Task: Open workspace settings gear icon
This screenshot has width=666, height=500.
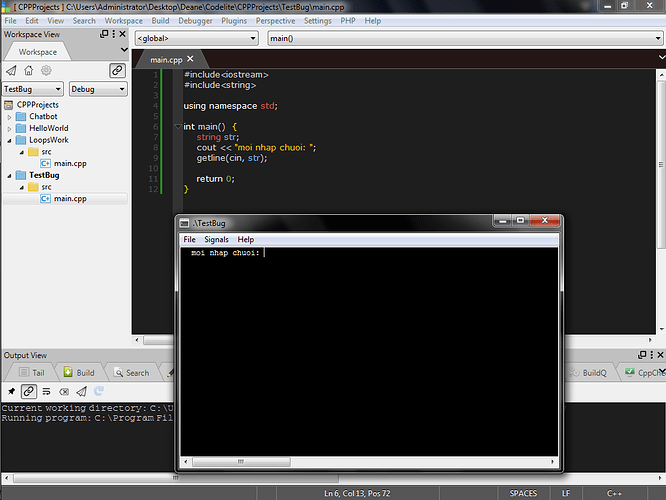Action: (x=46, y=71)
